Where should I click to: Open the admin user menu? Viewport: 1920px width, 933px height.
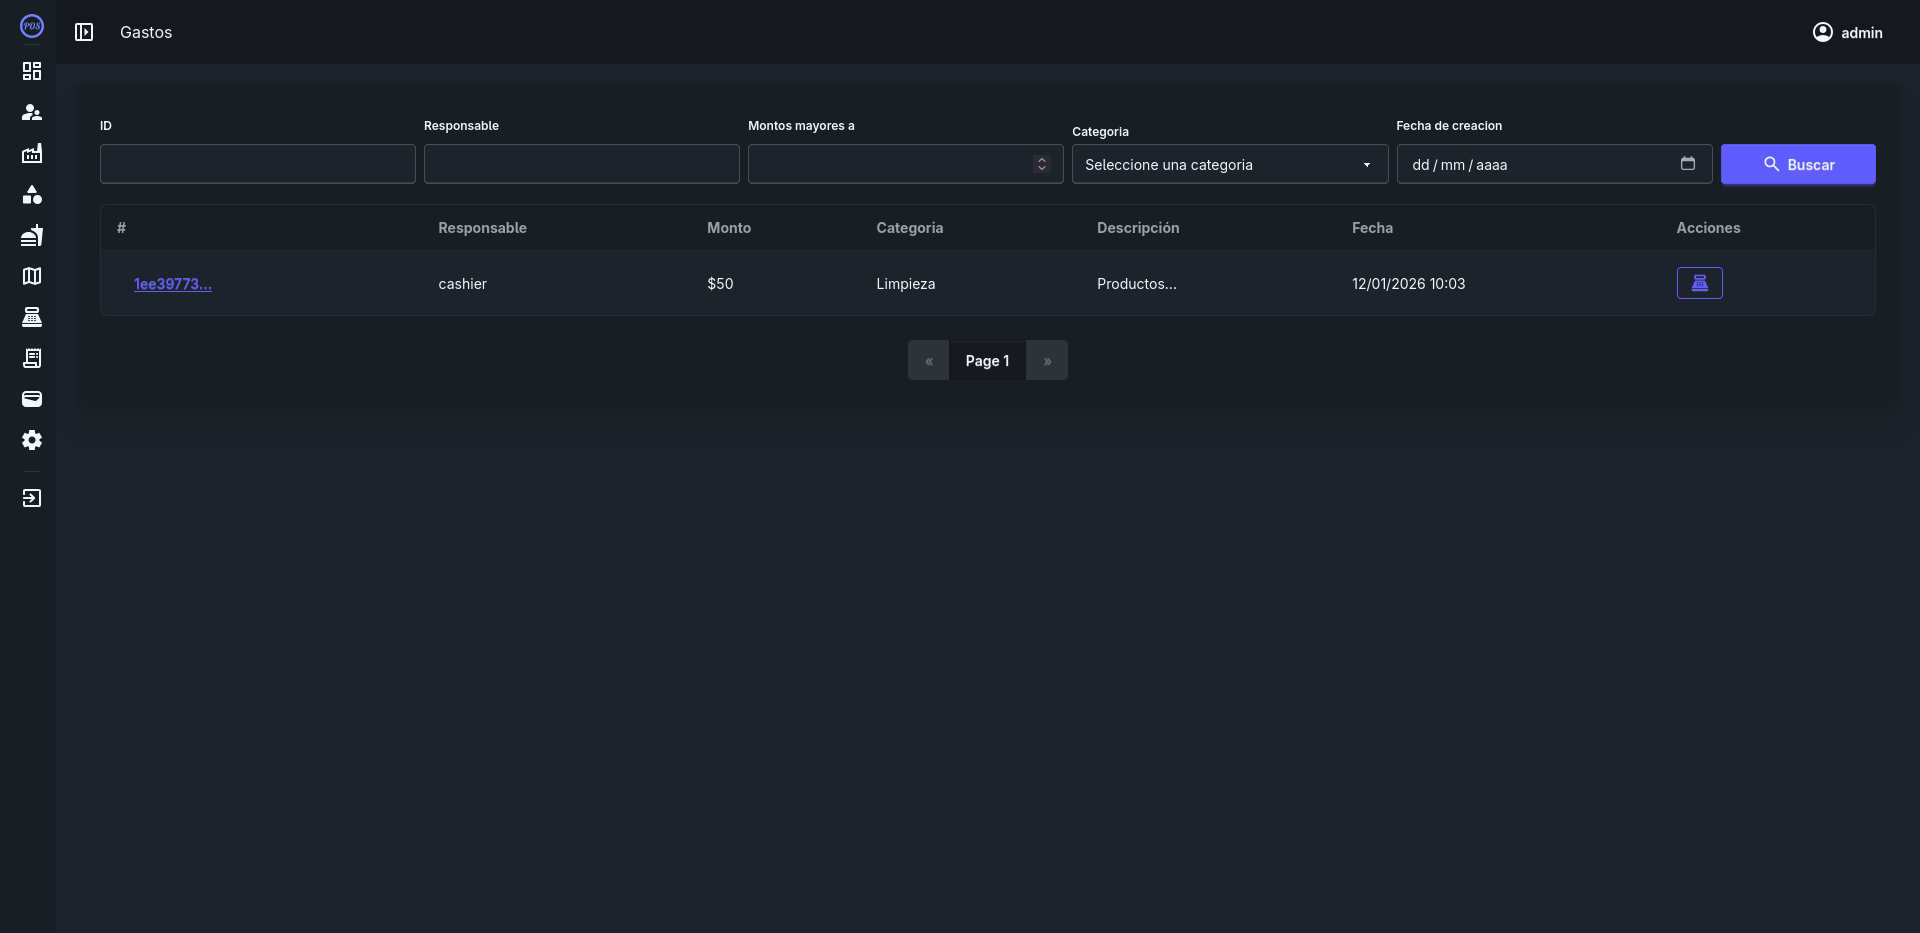[1847, 32]
